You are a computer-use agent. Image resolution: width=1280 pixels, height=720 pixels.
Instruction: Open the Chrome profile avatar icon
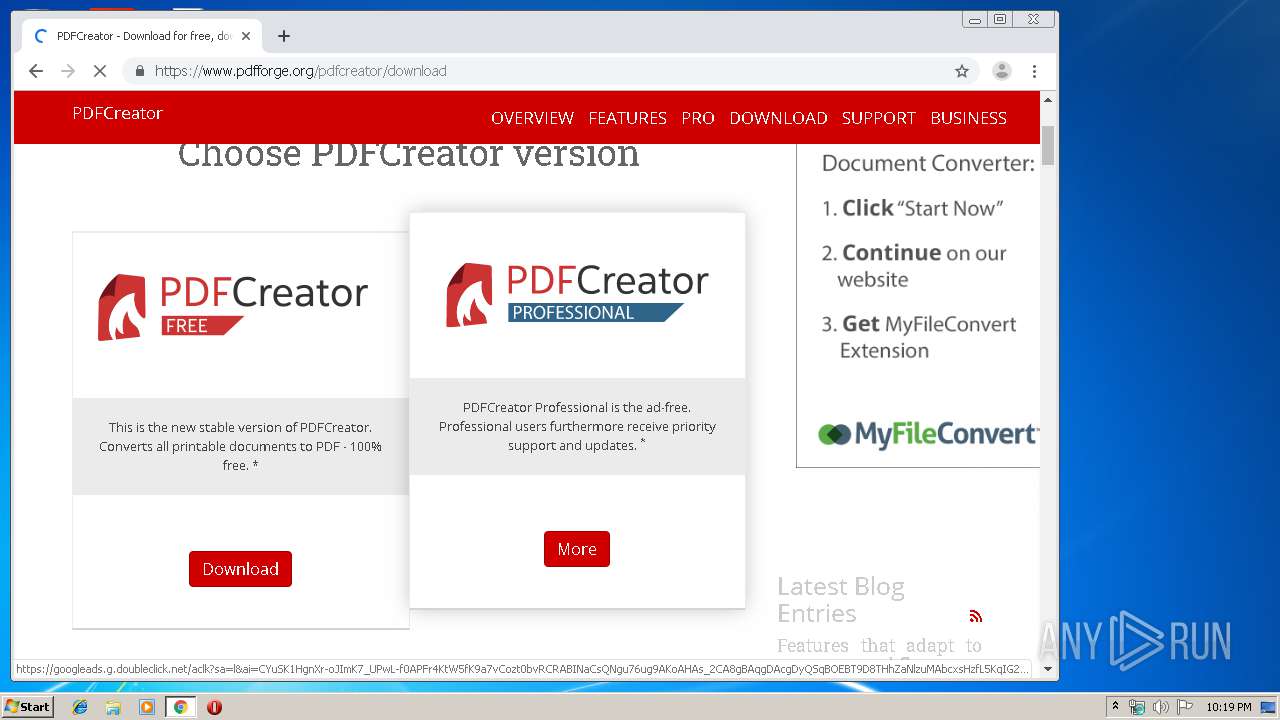[x=1001, y=71]
